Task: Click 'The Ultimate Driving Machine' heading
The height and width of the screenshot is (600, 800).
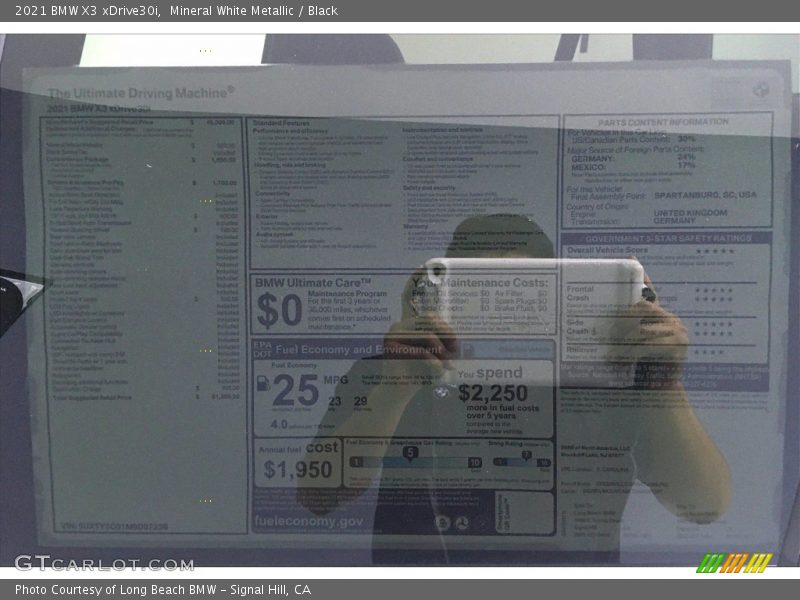Action: pos(141,93)
